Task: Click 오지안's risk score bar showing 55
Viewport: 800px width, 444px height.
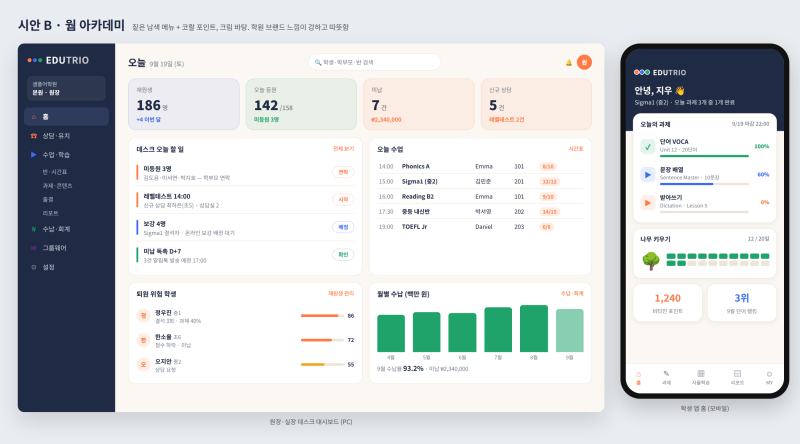Action: [322, 364]
